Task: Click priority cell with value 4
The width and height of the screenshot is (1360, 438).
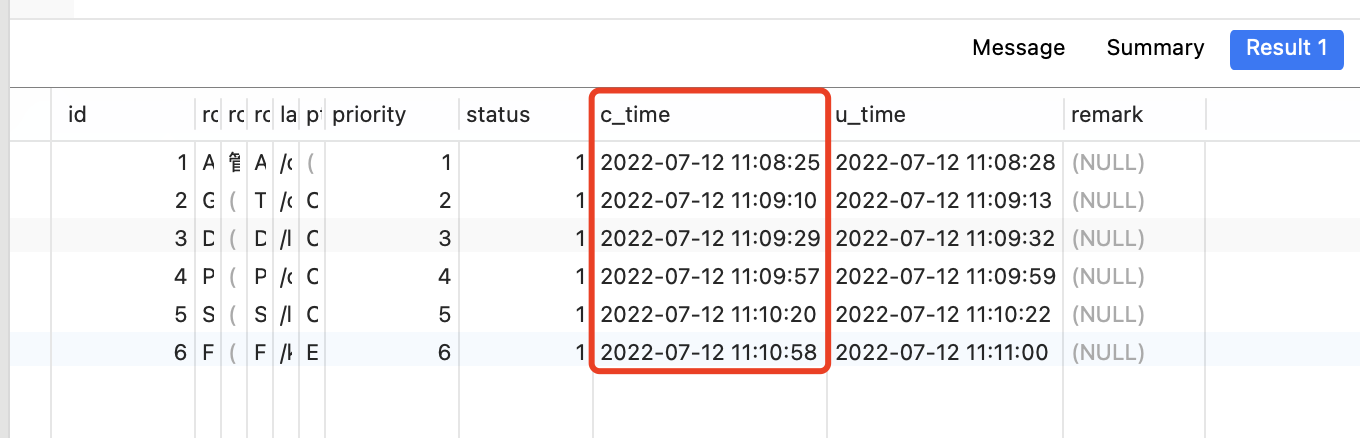Action: (x=444, y=277)
